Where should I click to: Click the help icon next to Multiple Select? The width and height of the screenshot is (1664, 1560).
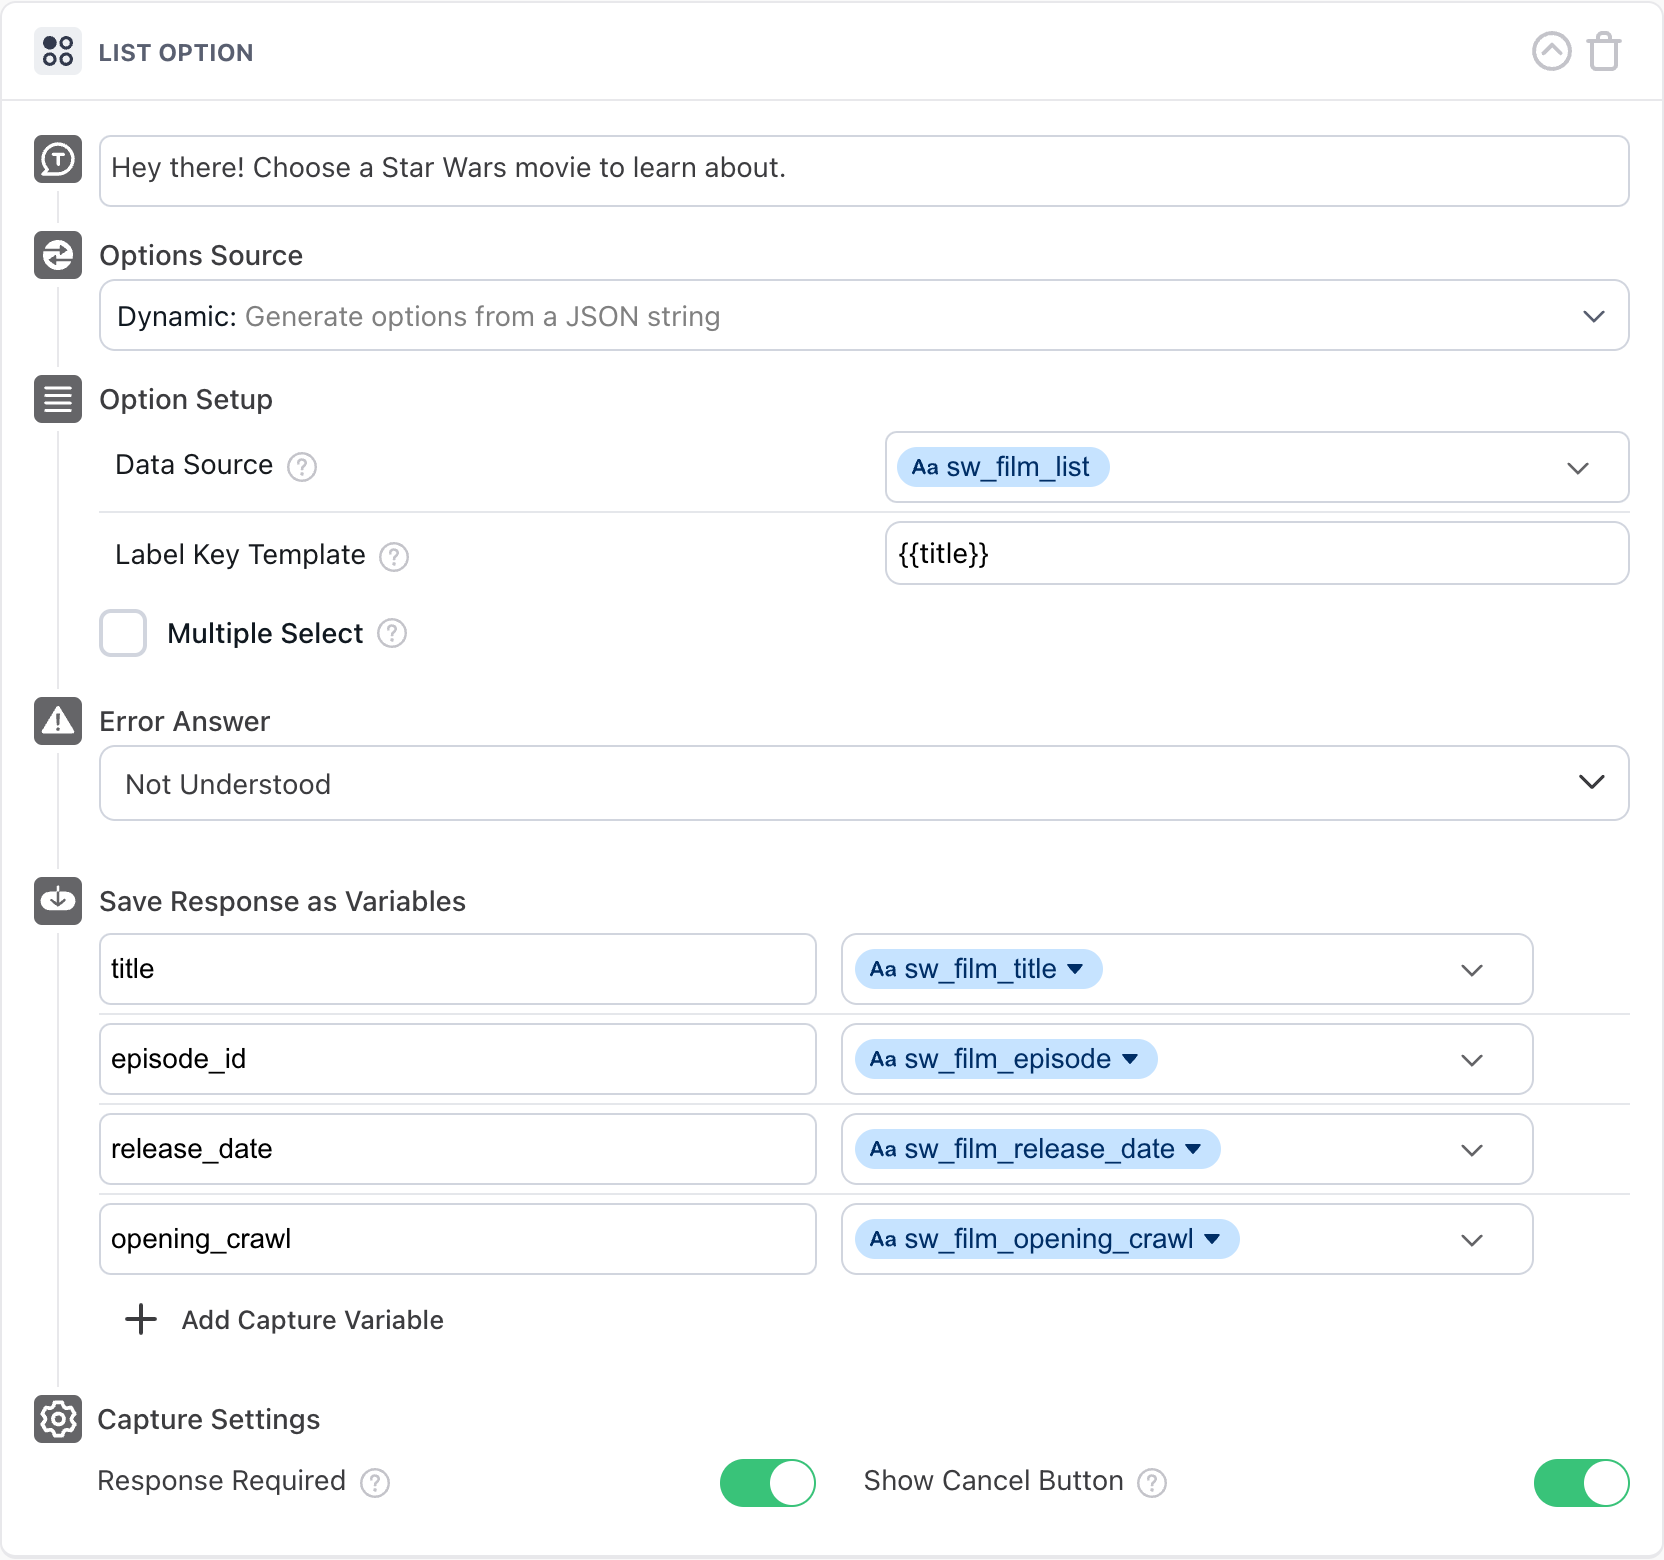[x=392, y=634]
